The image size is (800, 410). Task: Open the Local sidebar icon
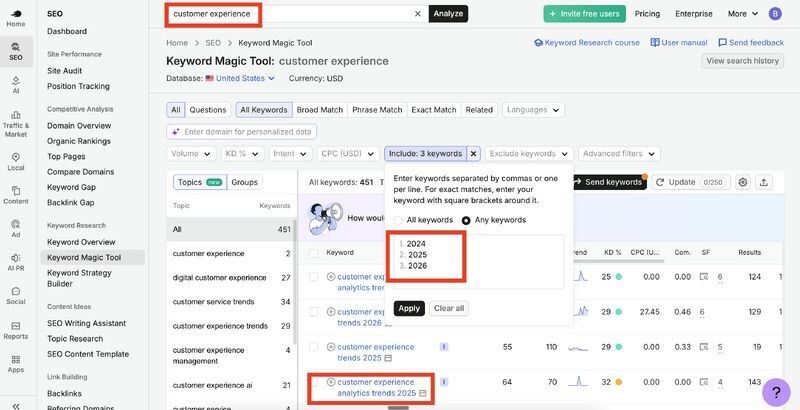[x=16, y=162]
